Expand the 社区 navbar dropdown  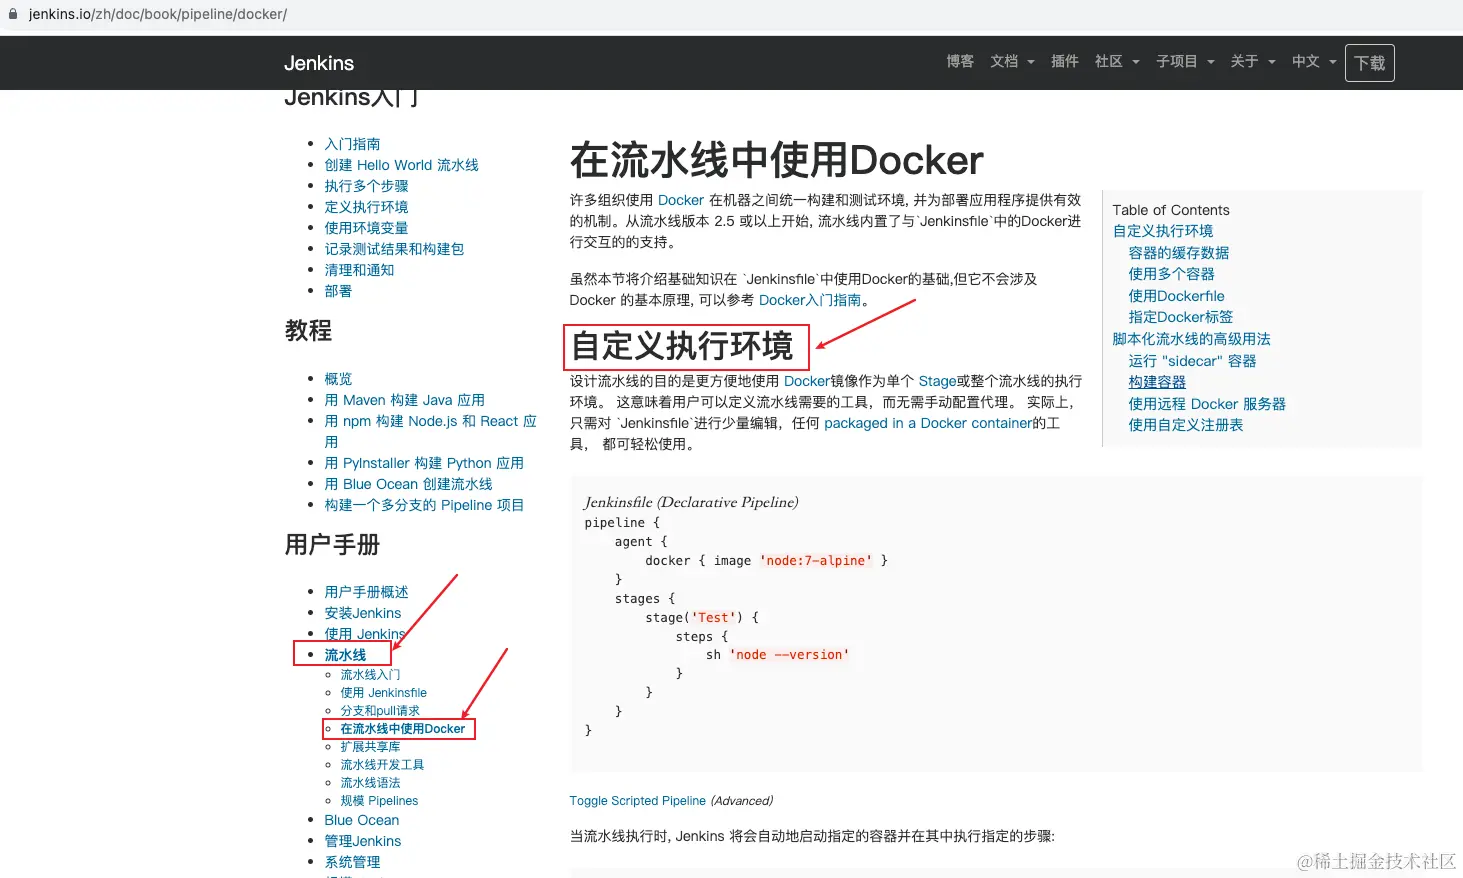[x=1117, y=62]
